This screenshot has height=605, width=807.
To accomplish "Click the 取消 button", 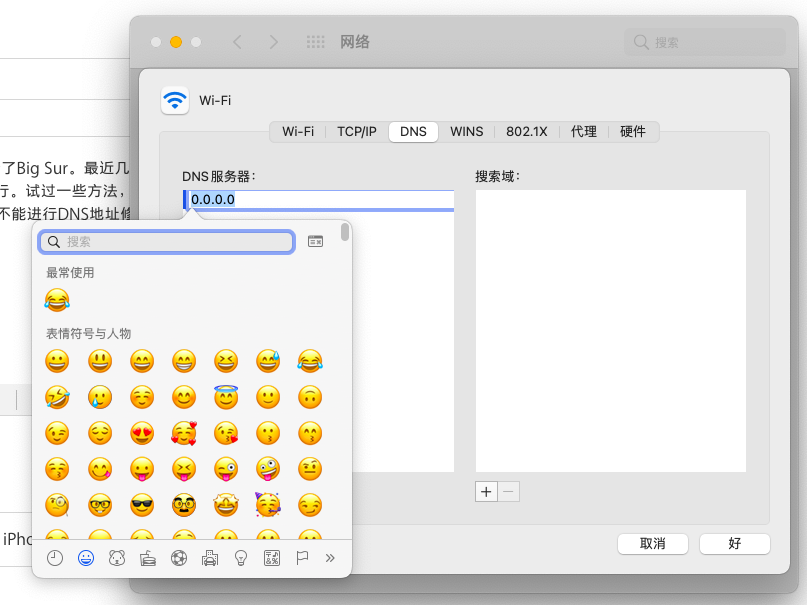I will click(652, 543).
